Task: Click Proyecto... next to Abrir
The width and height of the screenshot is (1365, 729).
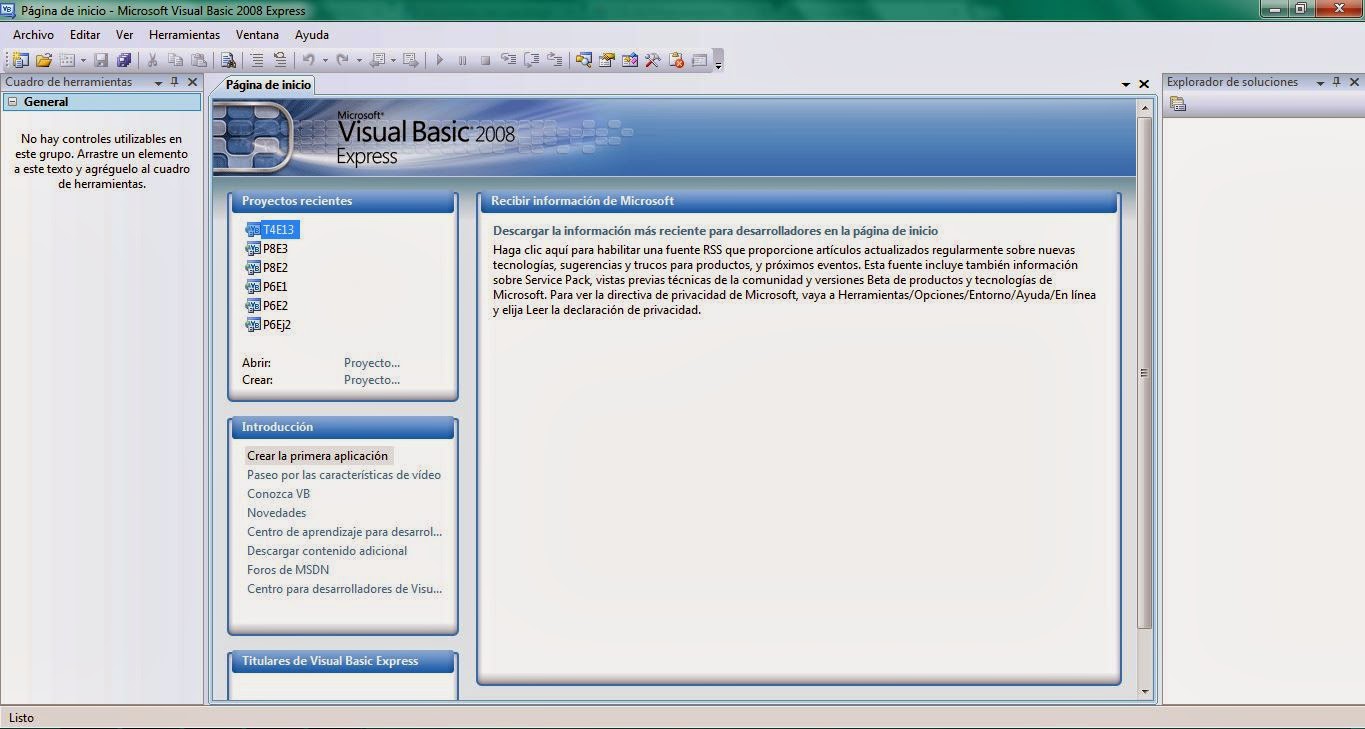Action: click(x=371, y=362)
